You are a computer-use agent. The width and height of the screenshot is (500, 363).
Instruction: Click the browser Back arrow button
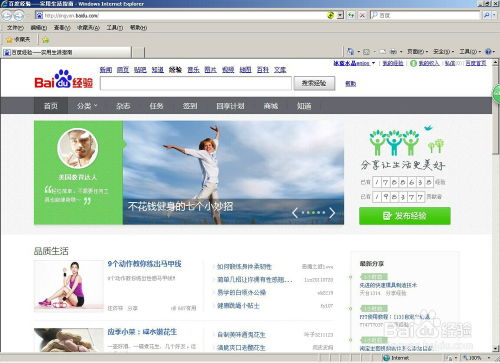(x=7, y=15)
